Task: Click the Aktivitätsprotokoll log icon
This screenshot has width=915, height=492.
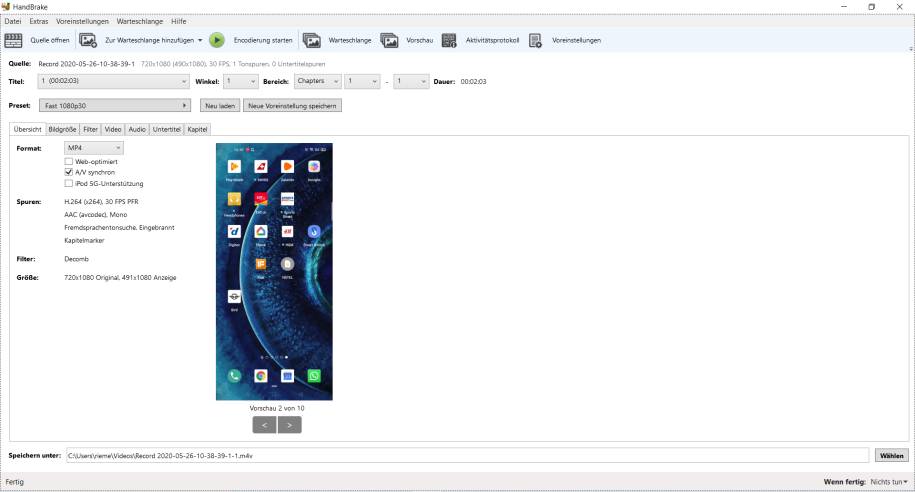Action: coord(449,40)
